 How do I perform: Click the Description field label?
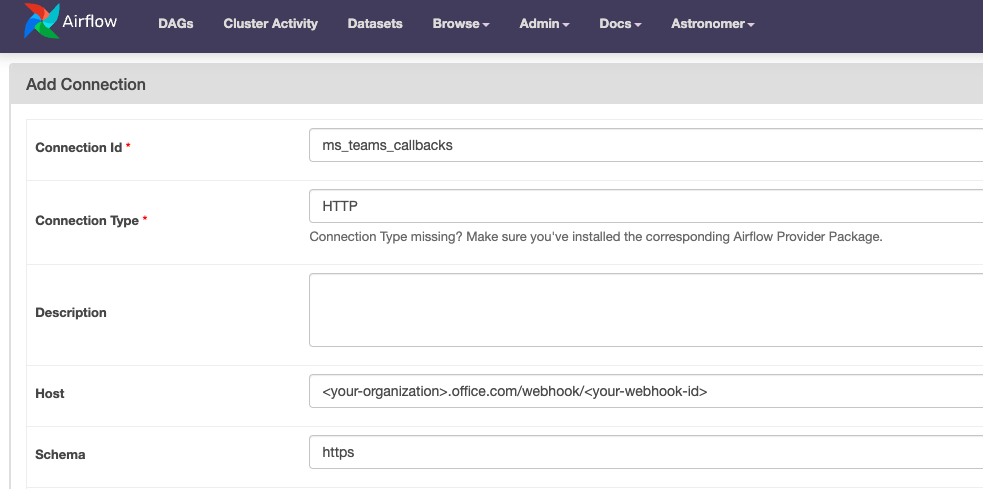(70, 312)
